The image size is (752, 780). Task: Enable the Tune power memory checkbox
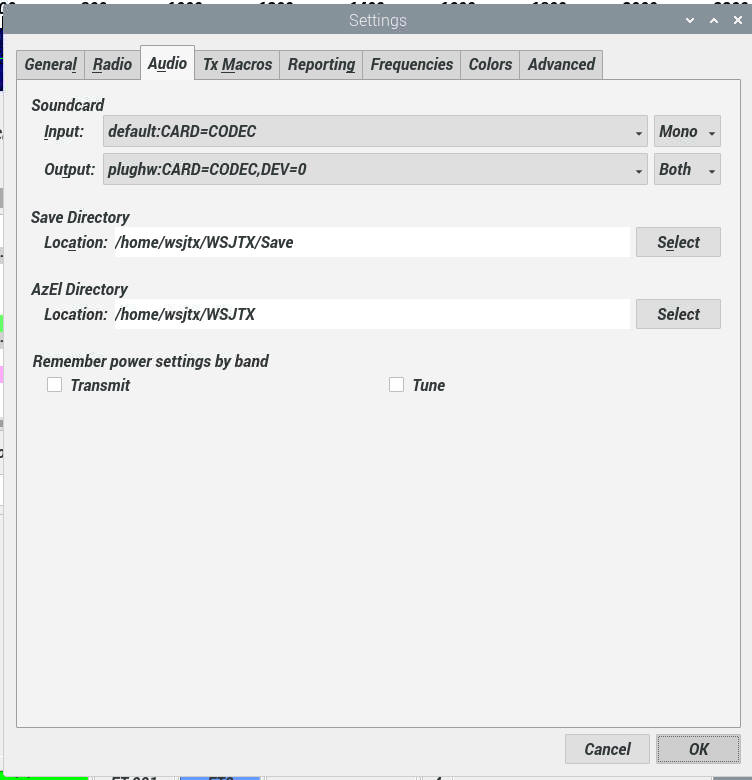tap(397, 385)
